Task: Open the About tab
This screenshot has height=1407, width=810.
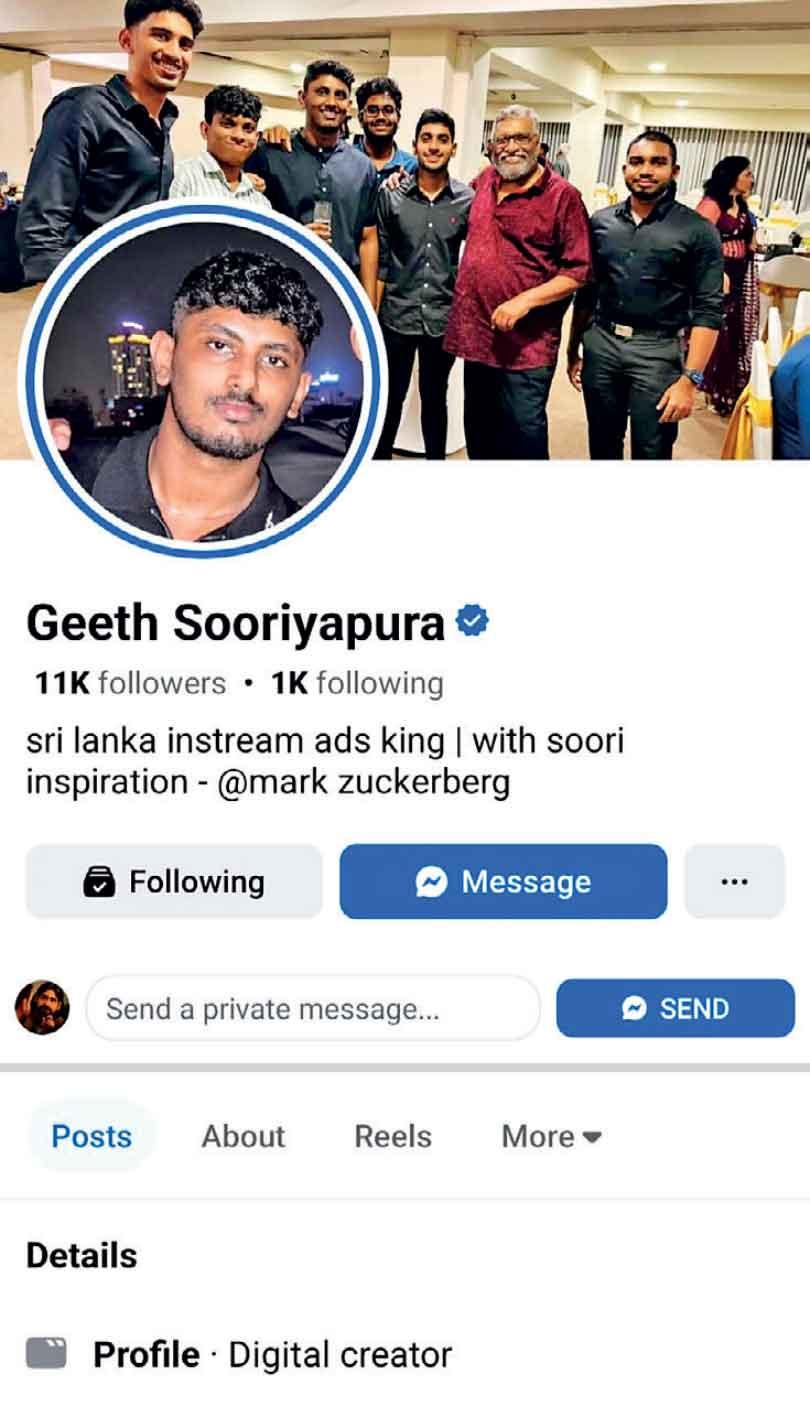Action: click(x=243, y=1136)
